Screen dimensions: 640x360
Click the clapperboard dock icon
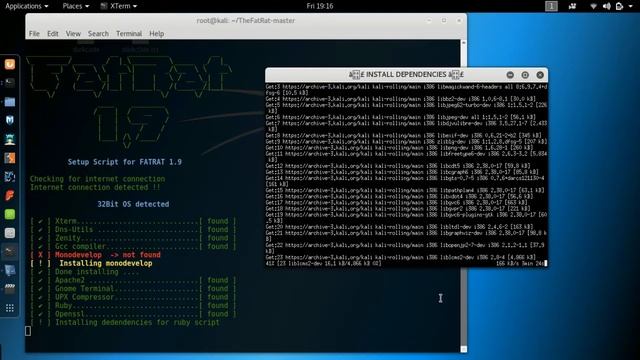pos(10,289)
